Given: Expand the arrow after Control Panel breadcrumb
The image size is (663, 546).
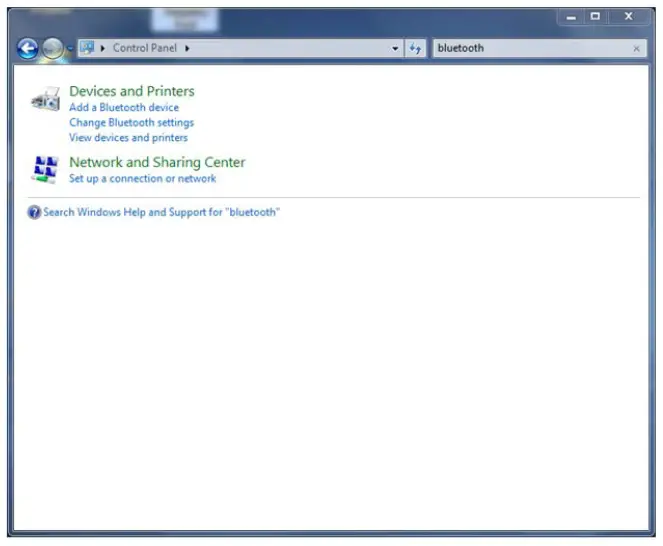Looking at the screenshot, I should click(x=187, y=49).
